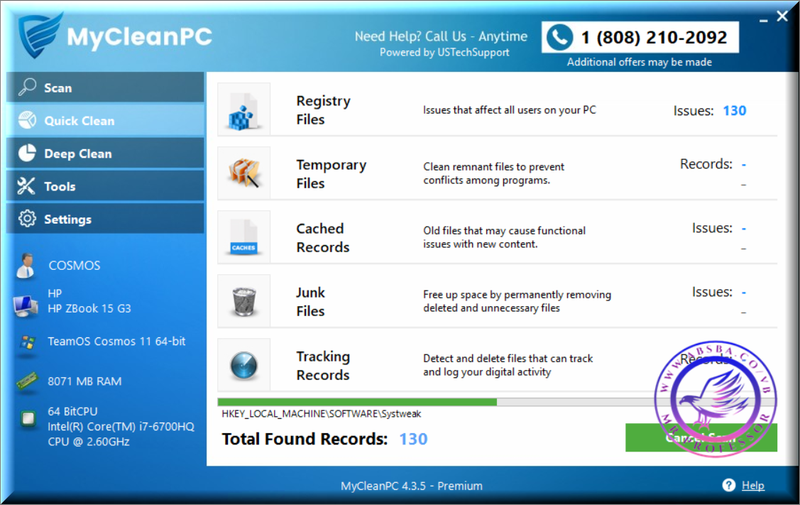Close the MyCleanPC window
Image resolution: width=800 pixels, height=505 pixels.
[782, 16]
